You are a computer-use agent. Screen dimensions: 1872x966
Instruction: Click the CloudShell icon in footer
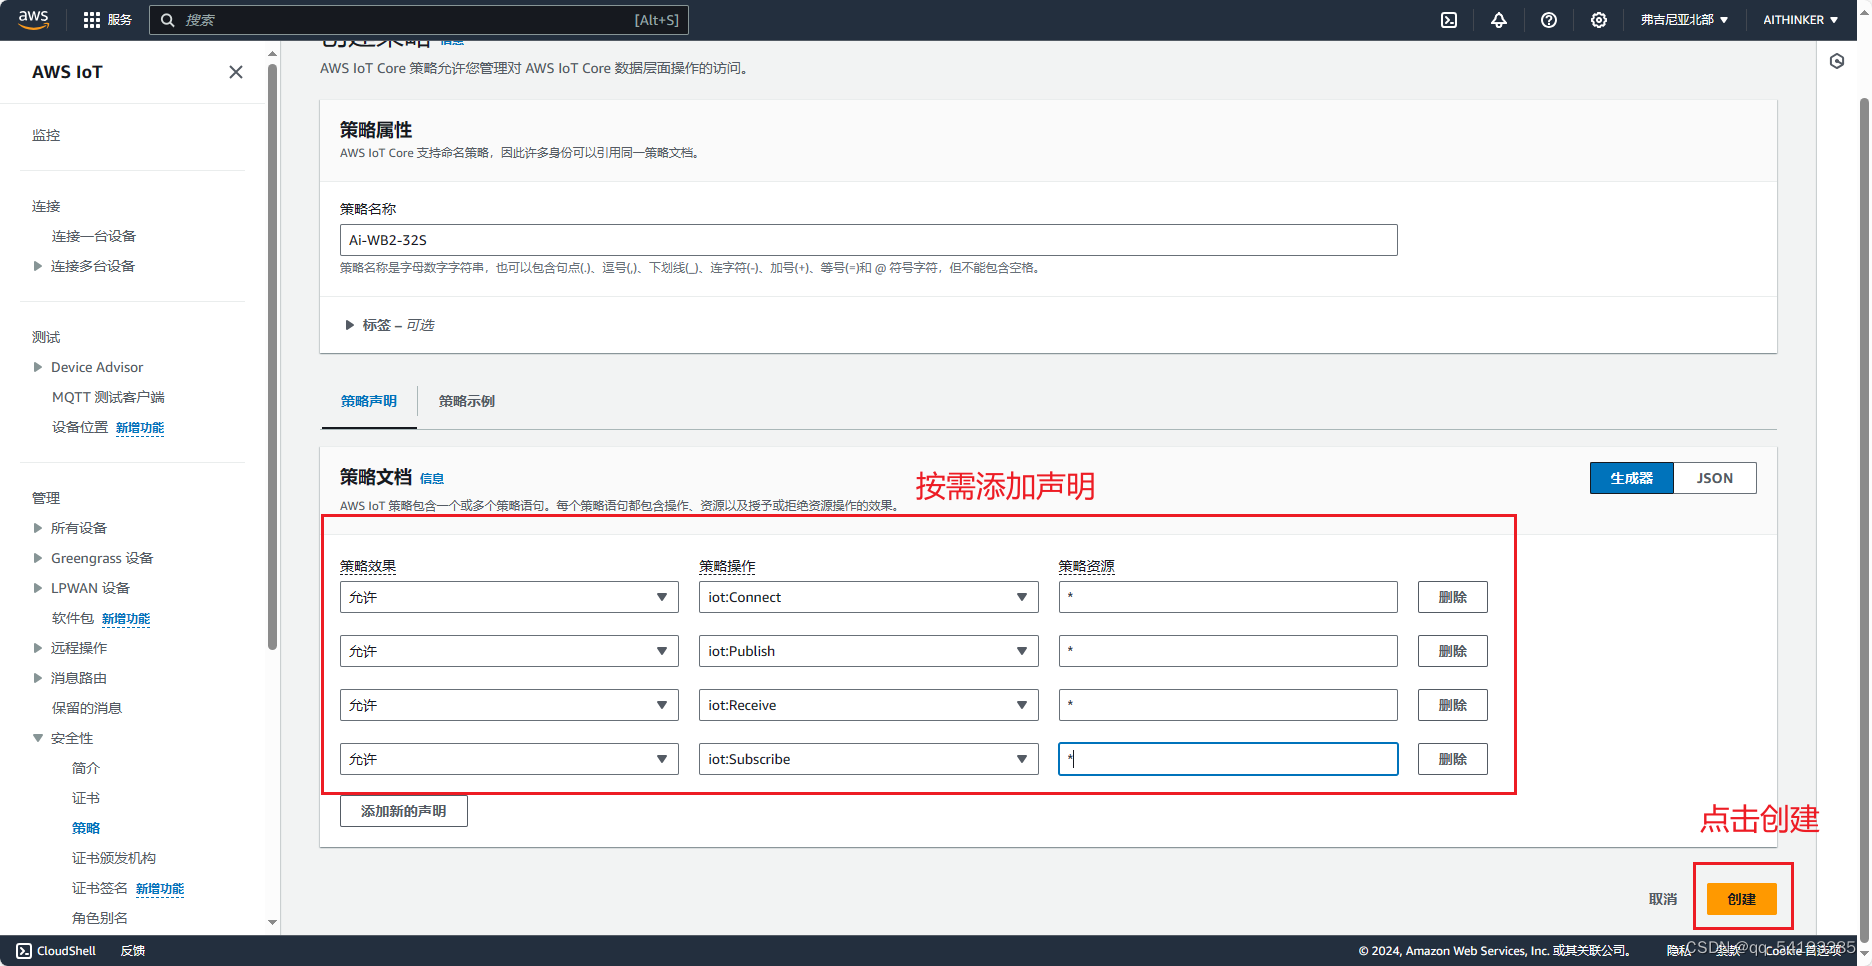click(x=24, y=951)
